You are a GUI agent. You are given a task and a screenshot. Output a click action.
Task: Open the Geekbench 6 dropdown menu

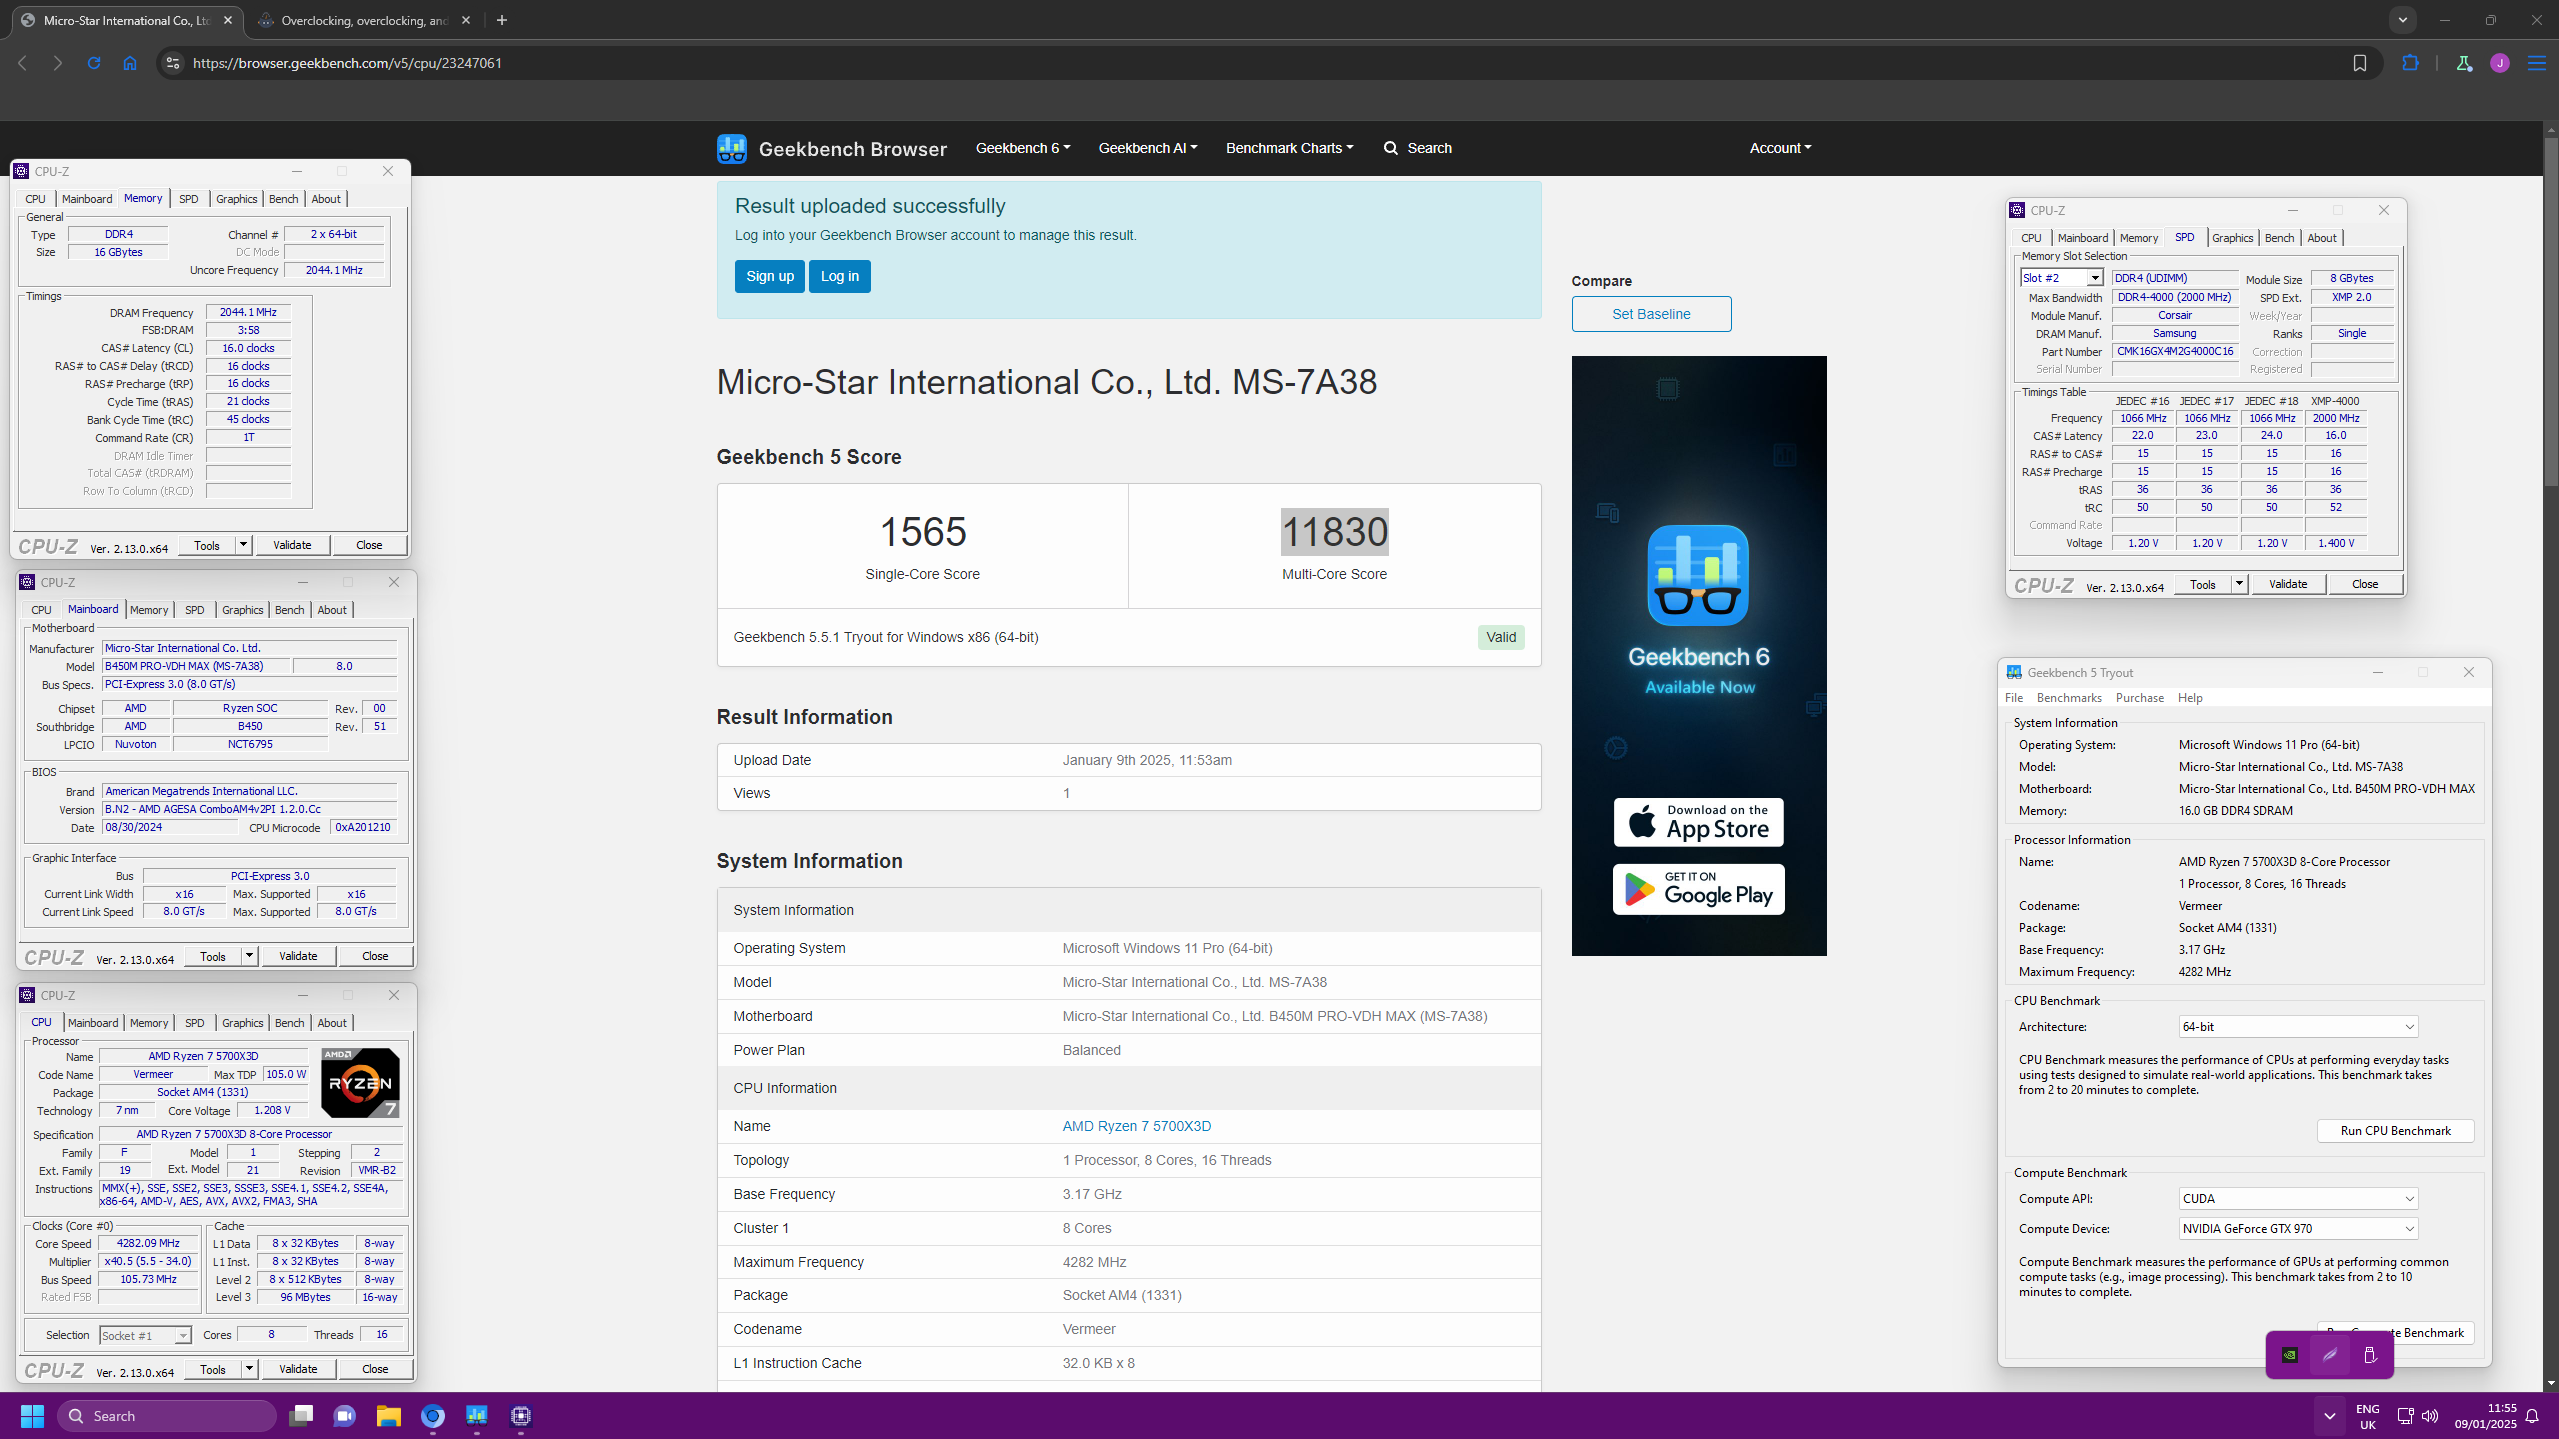click(x=1023, y=148)
